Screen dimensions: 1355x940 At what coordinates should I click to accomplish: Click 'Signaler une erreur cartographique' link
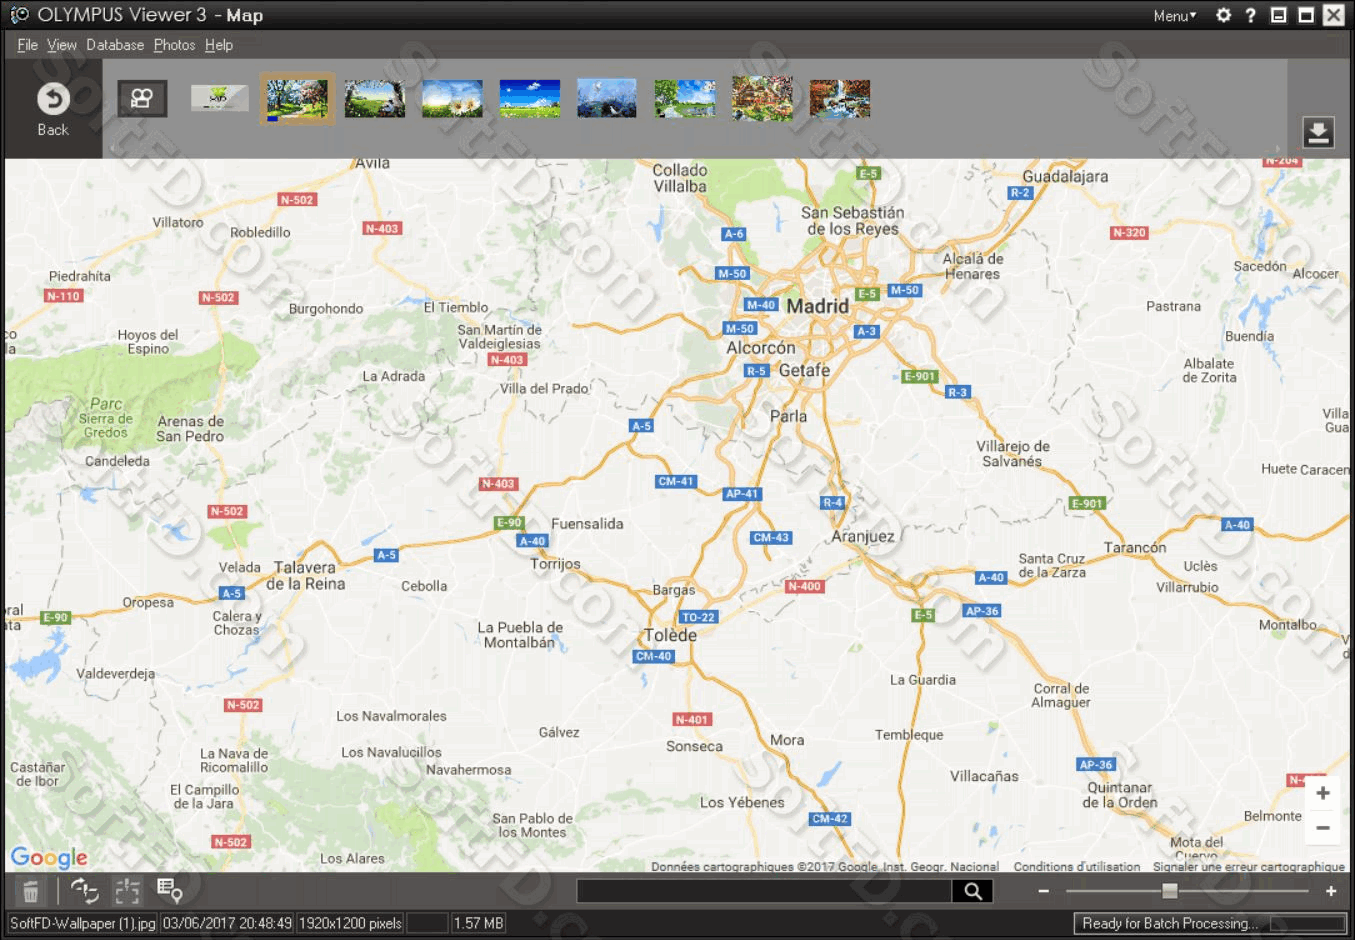pos(1249,867)
